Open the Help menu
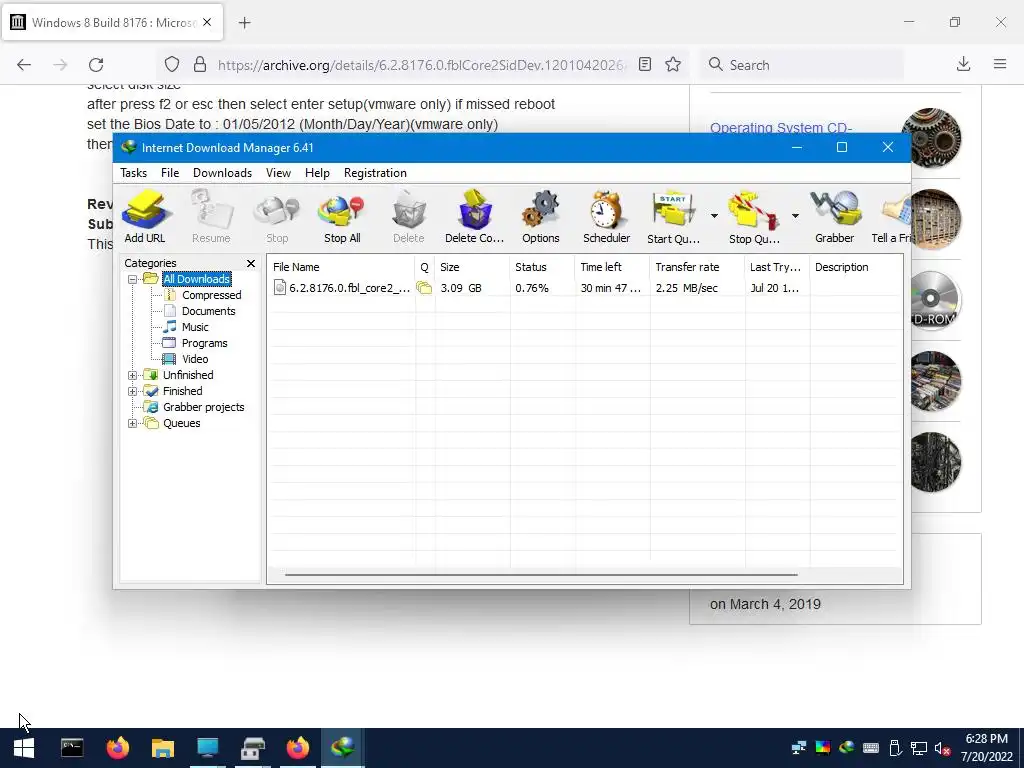1024x768 pixels. click(x=317, y=172)
